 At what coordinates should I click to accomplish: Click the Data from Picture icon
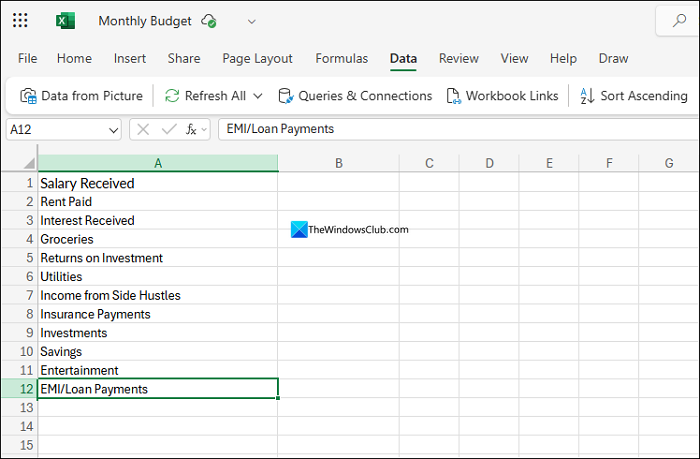[x=28, y=96]
